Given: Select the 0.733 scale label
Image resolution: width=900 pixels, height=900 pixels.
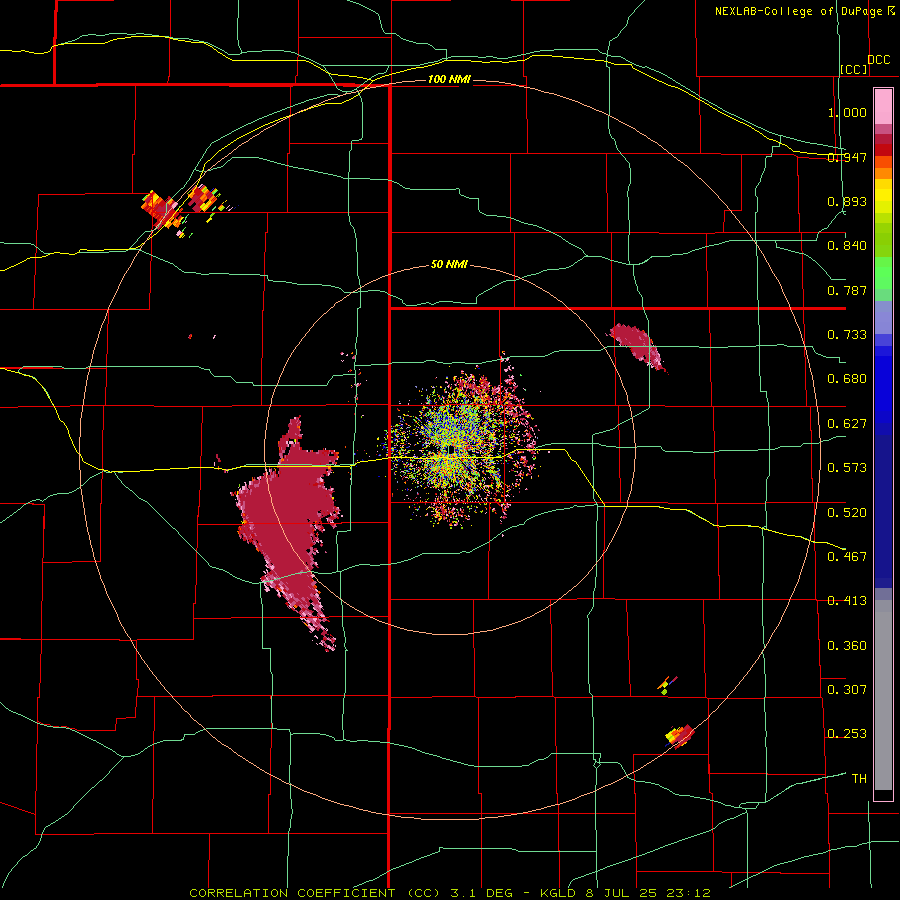Looking at the screenshot, I should coord(847,335).
